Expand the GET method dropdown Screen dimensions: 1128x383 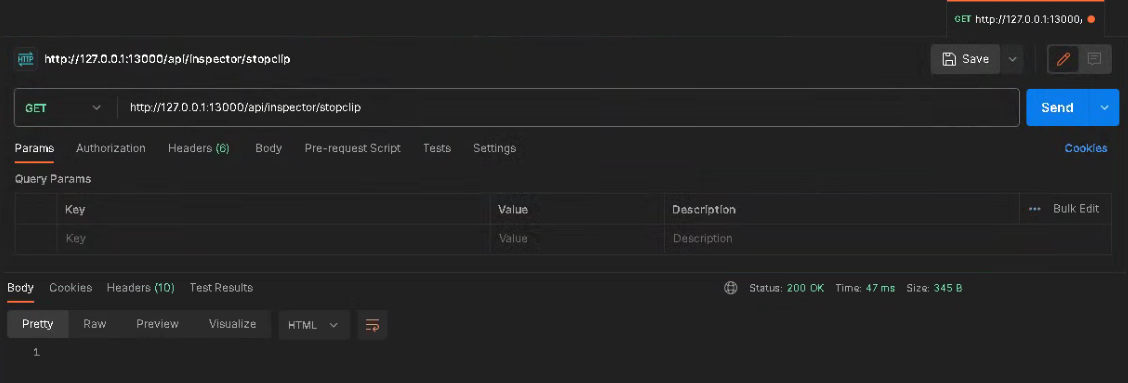coord(63,108)
